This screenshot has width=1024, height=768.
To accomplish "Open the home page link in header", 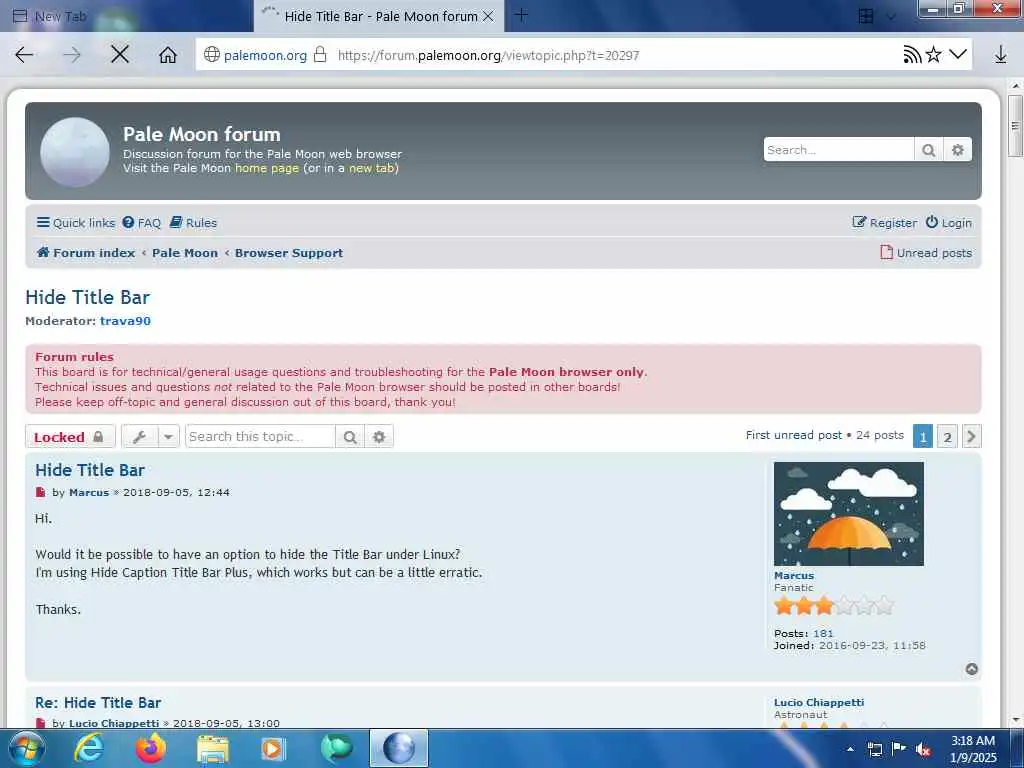I will 266,168.
